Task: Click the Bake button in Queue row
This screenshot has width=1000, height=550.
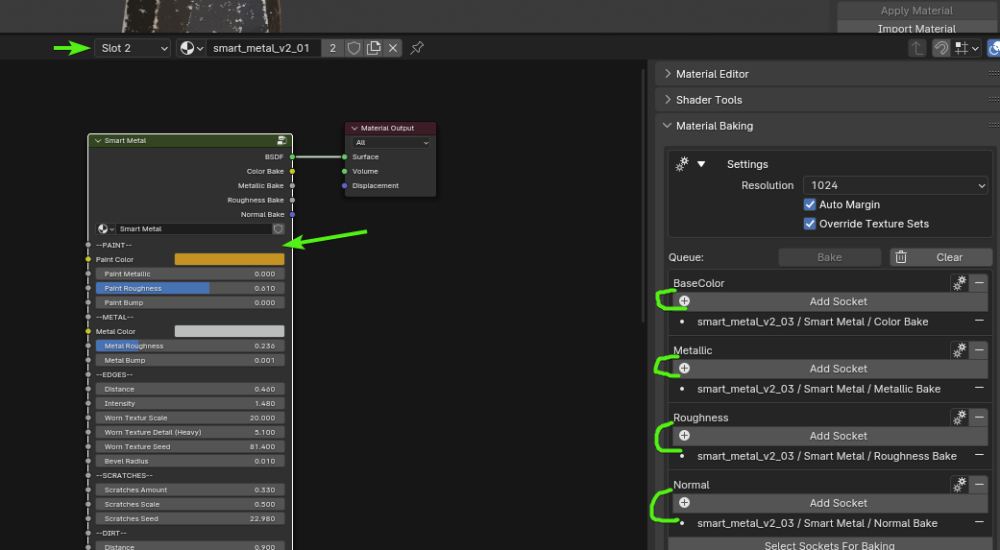Action: (x=830, y=257)
